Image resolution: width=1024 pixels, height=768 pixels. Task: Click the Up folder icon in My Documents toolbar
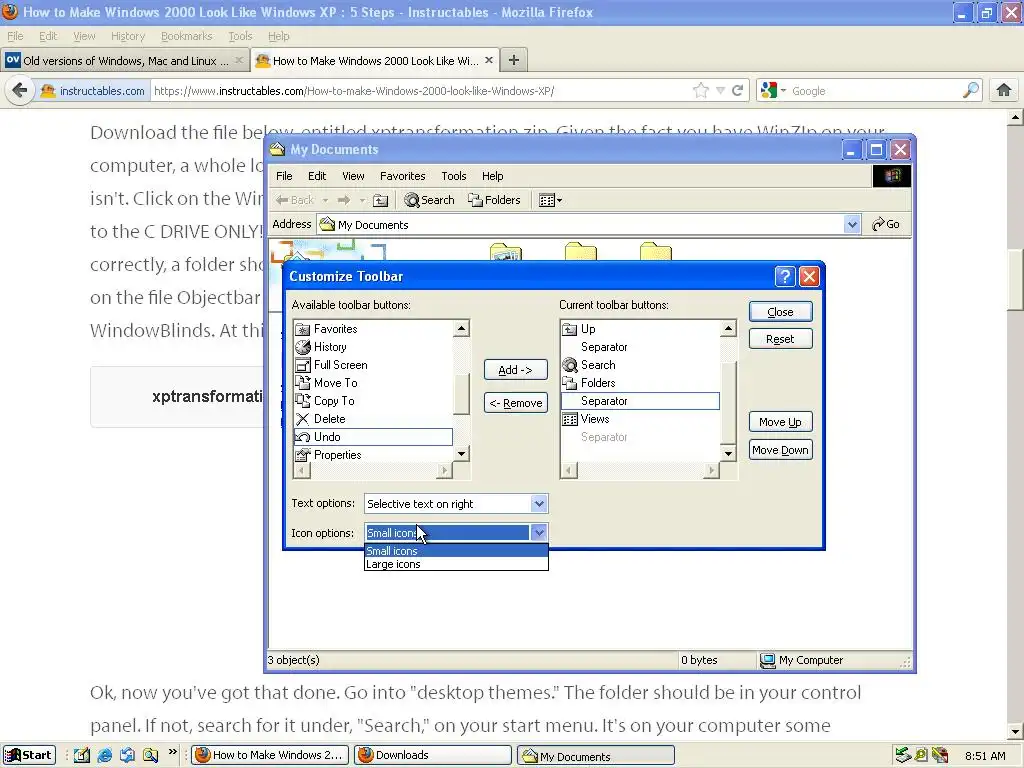click(381, 200)
